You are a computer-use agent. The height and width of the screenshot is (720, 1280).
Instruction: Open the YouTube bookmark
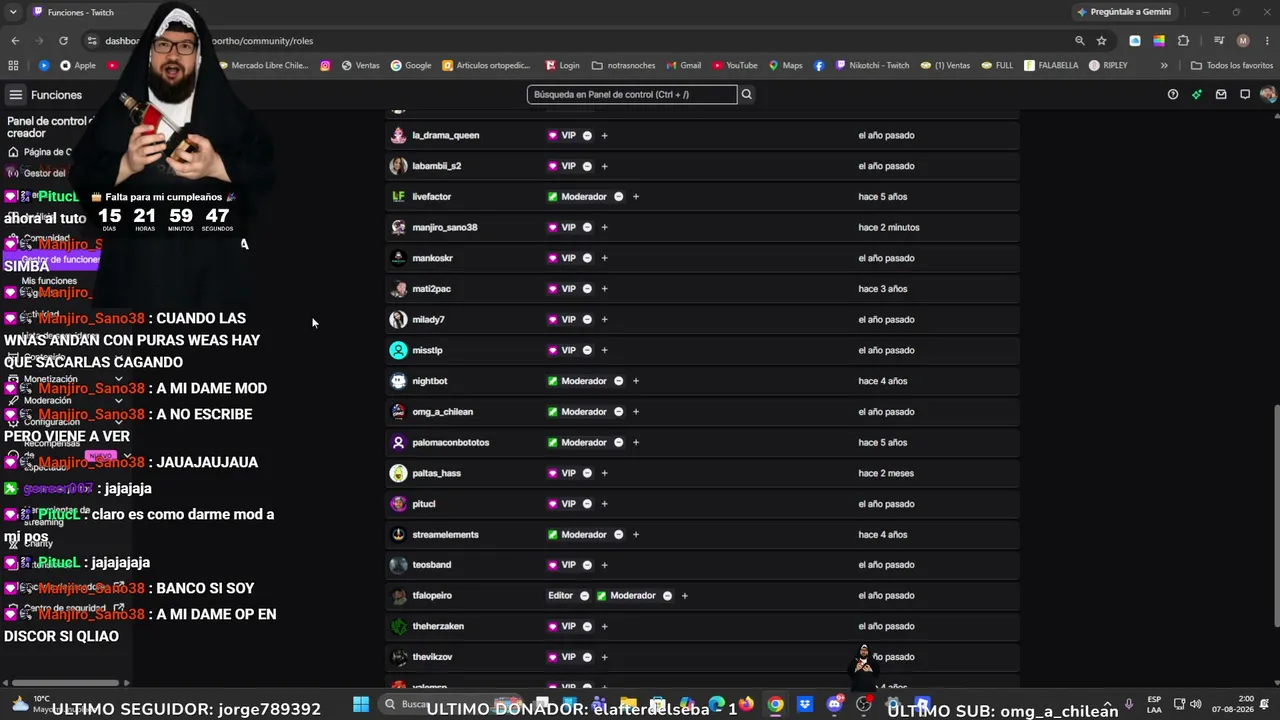(735, 66)
